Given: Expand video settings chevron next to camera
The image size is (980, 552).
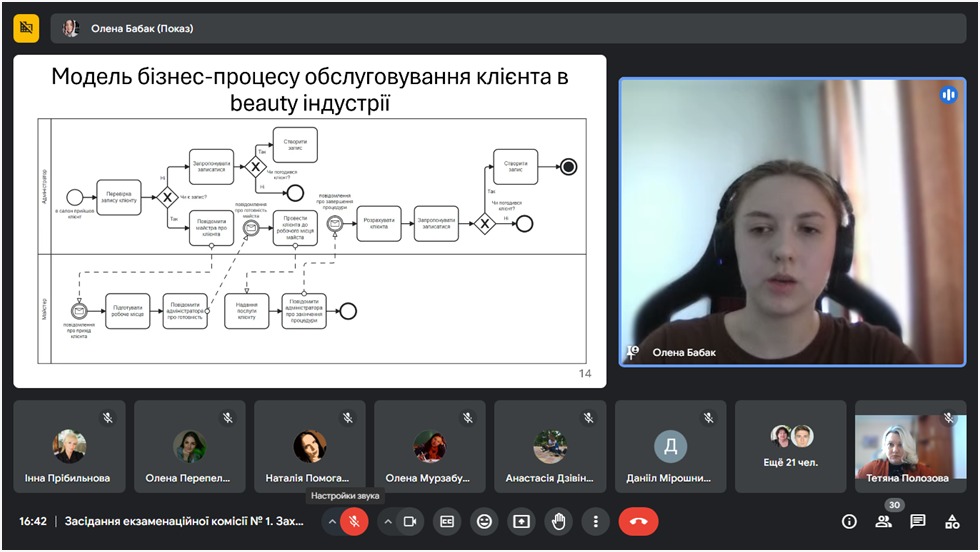Looking at the screenshot, I should [x=388, y=521].
